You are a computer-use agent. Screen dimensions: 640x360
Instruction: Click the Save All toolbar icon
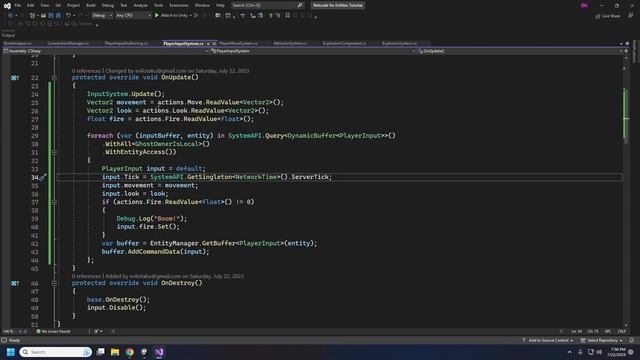[58, 16]
